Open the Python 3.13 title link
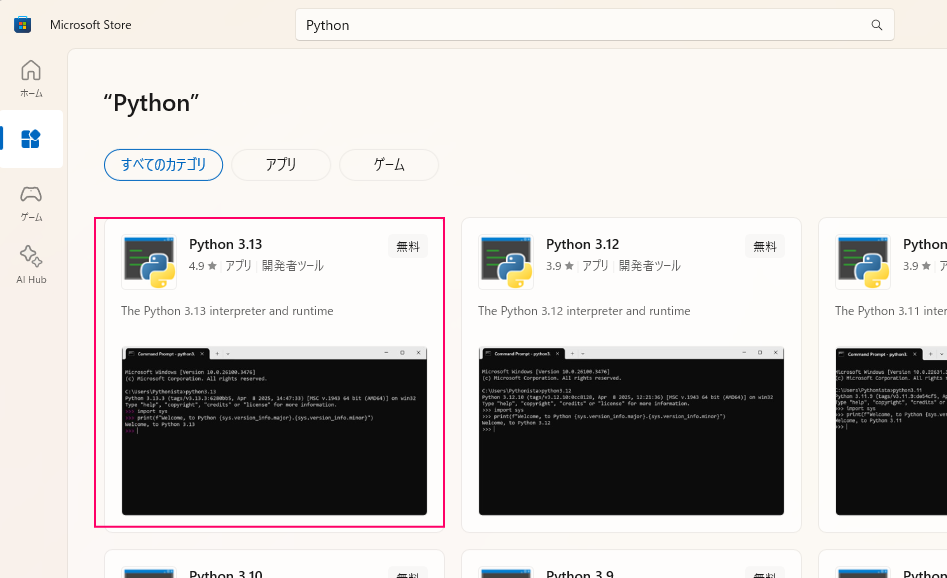The height and width of the screenshot is (578, 947). tap(225, 244)
